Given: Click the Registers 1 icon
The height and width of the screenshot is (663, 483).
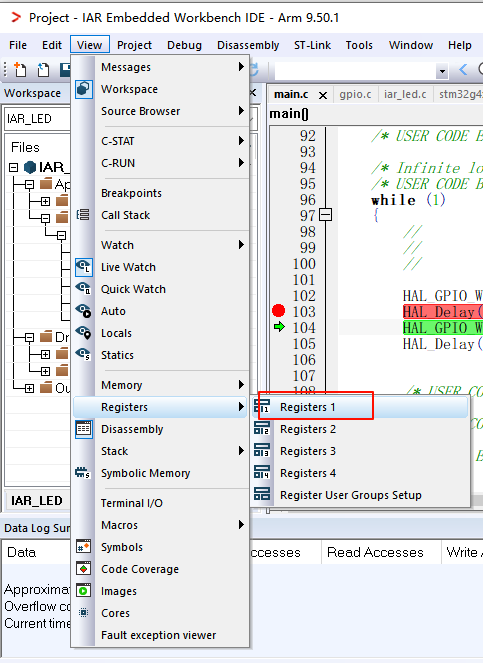Looking at the screenshot, I should [x=262, y=407].
